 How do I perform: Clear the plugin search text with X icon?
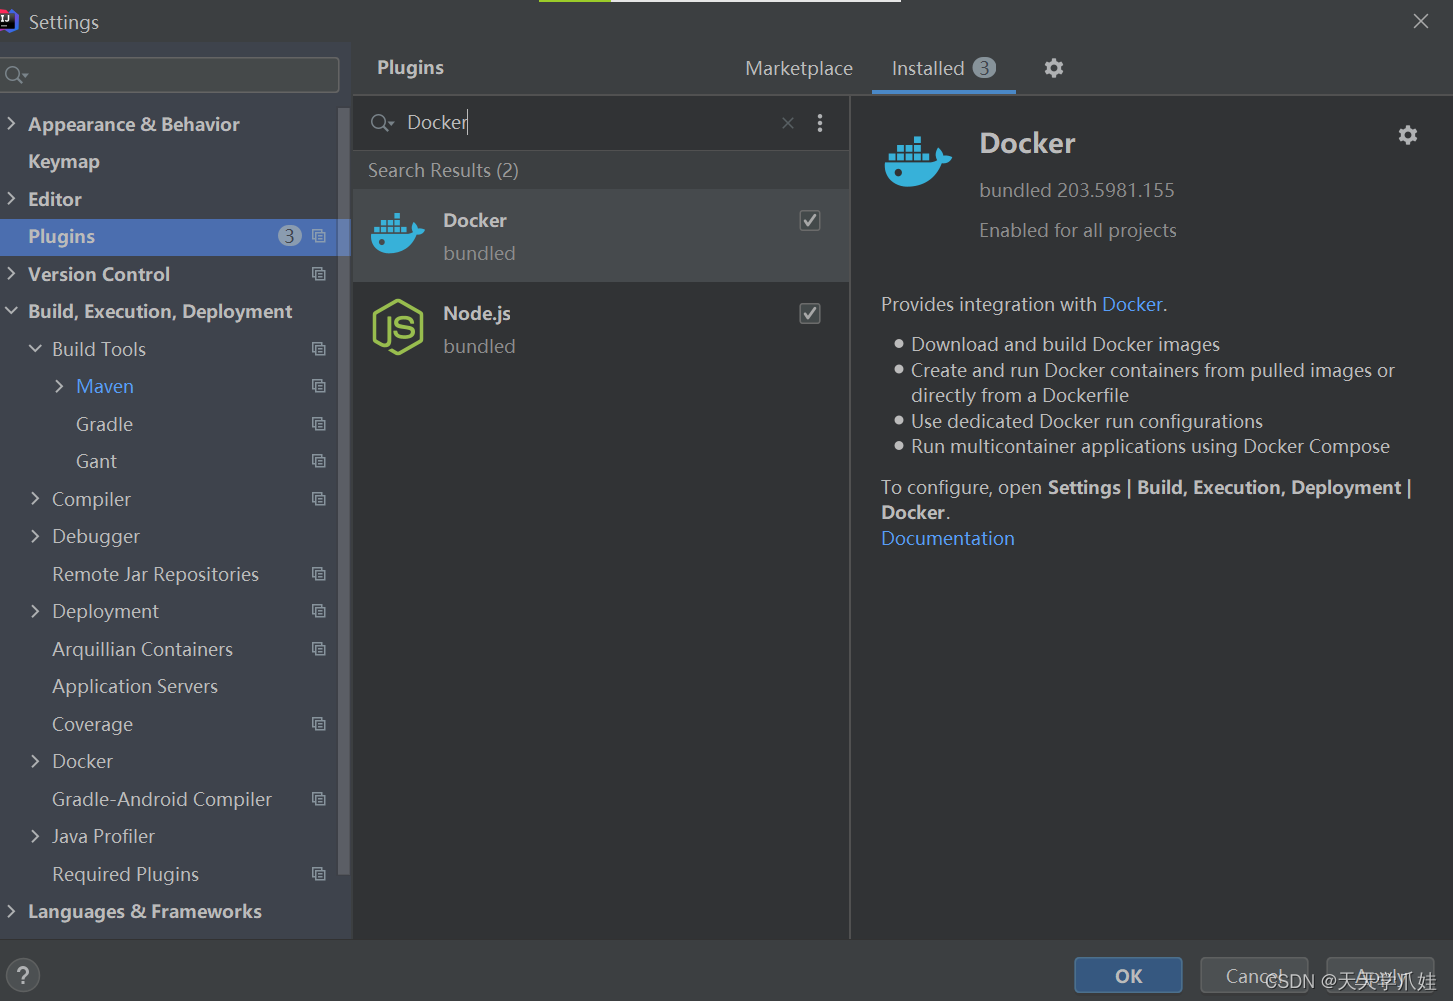click(788, 123)
